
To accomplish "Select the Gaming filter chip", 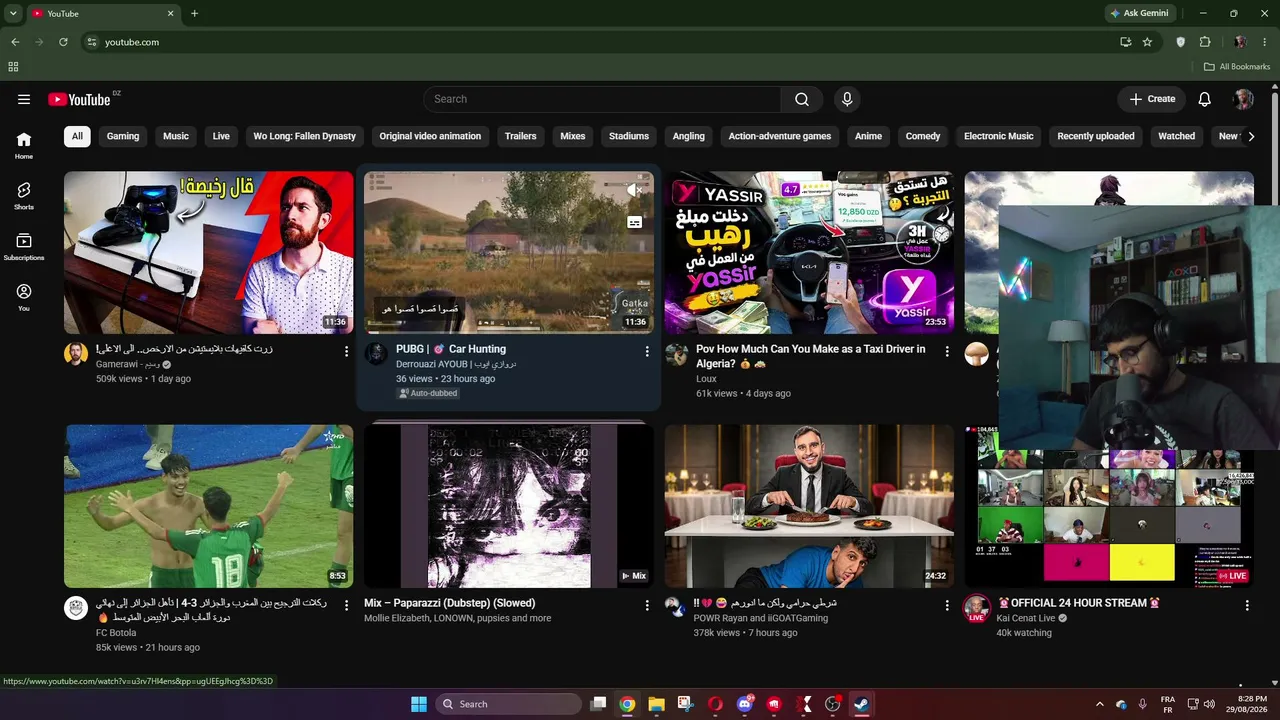I will 123,136.
